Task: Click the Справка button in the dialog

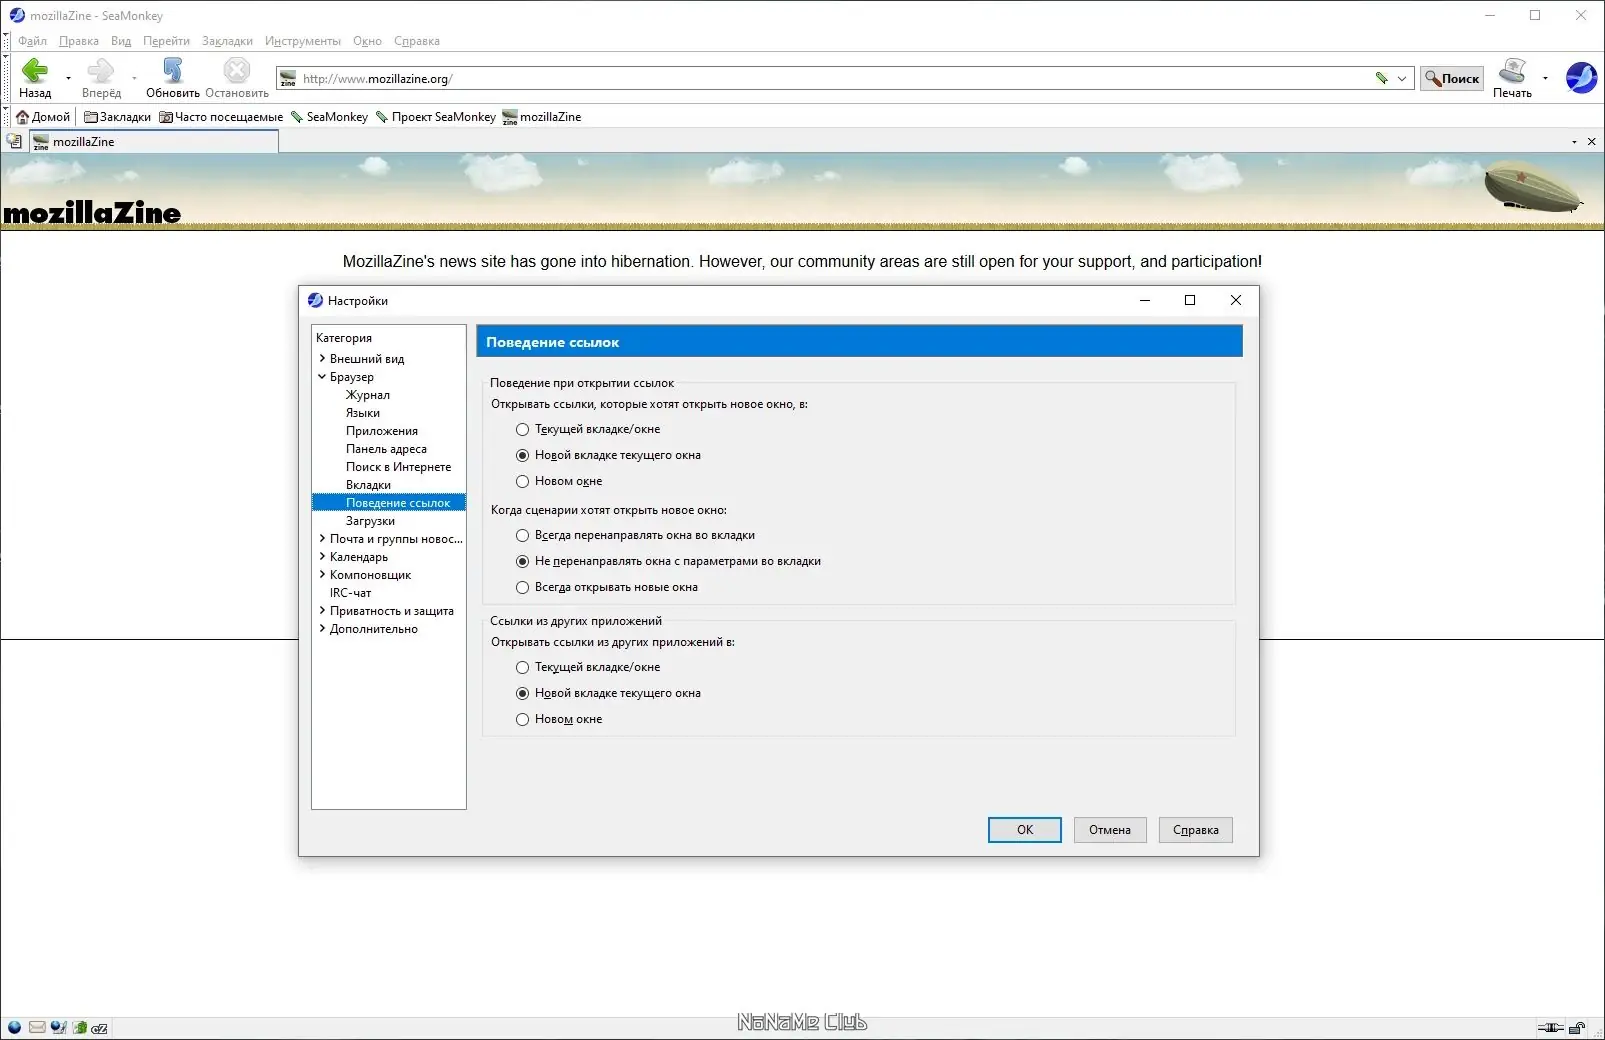Action: 1196,830
